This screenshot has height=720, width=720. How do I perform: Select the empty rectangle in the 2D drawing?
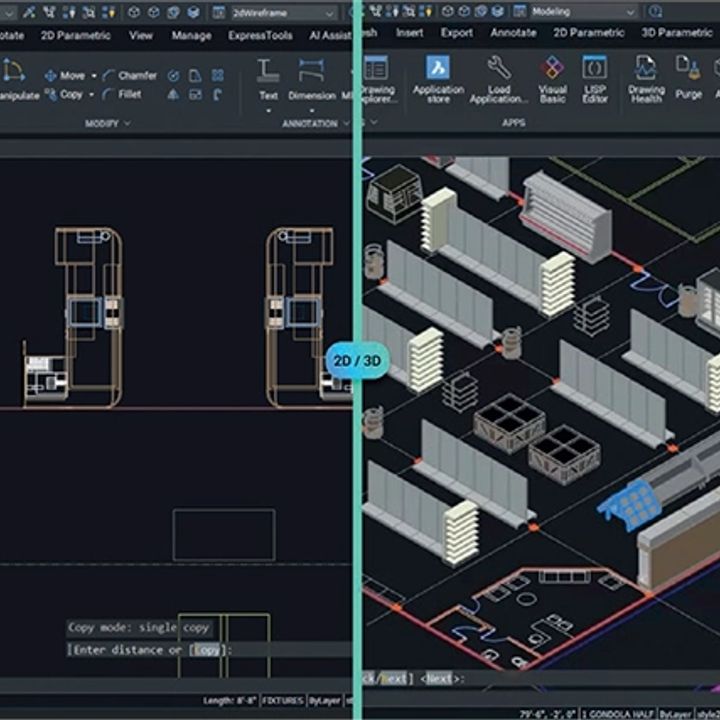coord(224,535)
